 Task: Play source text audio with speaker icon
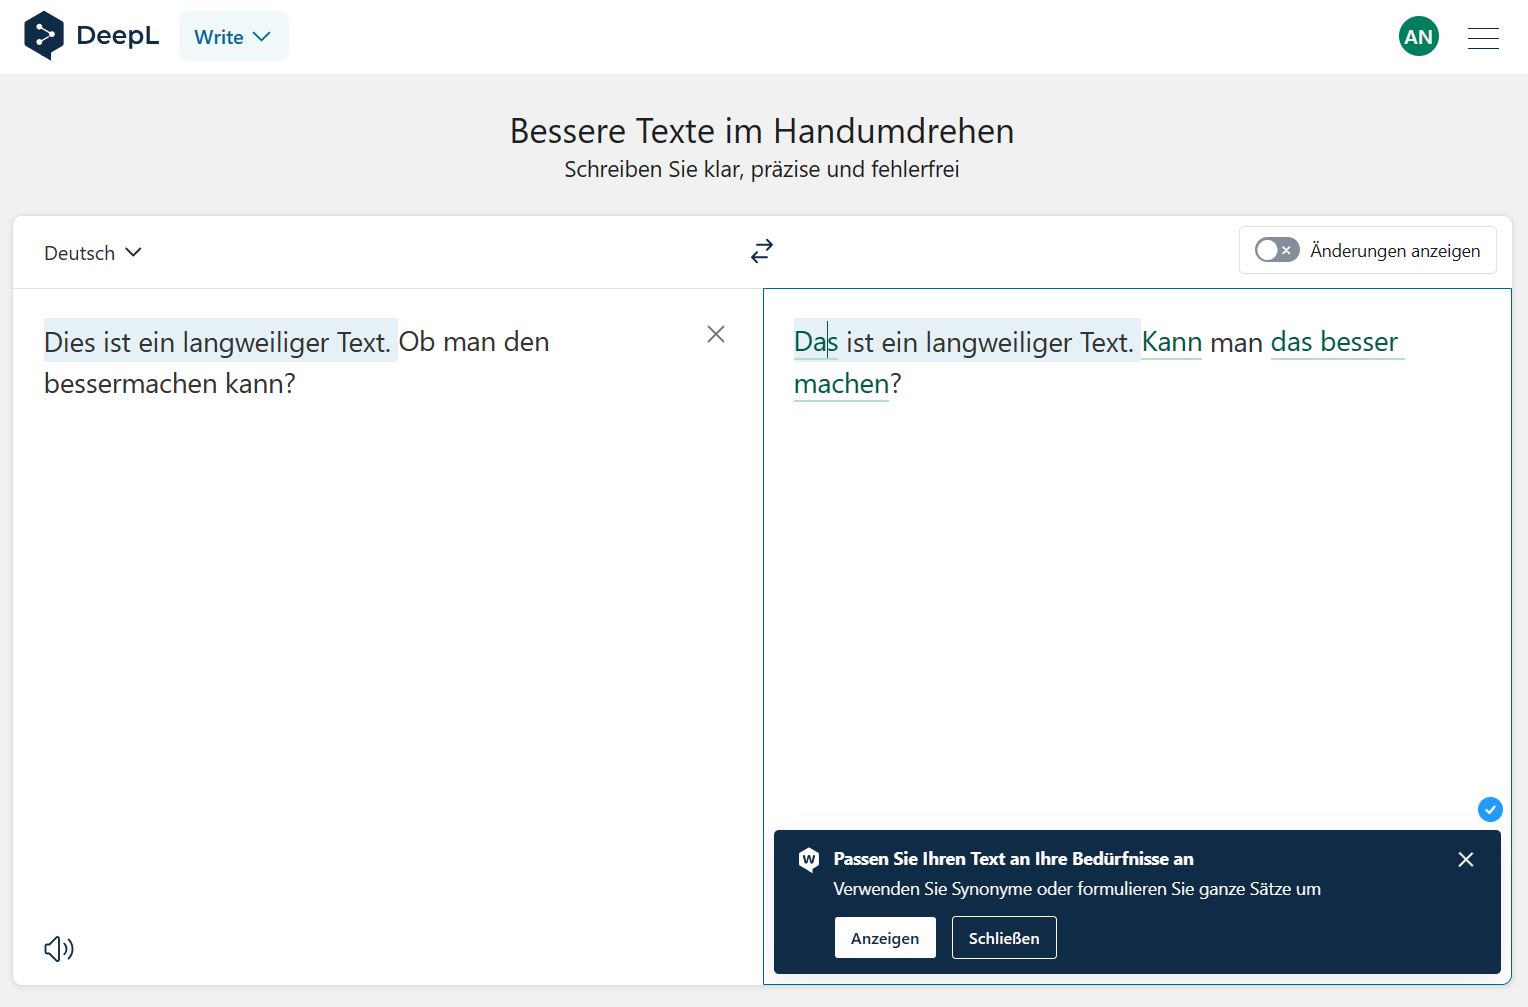[x=59, y=948]
